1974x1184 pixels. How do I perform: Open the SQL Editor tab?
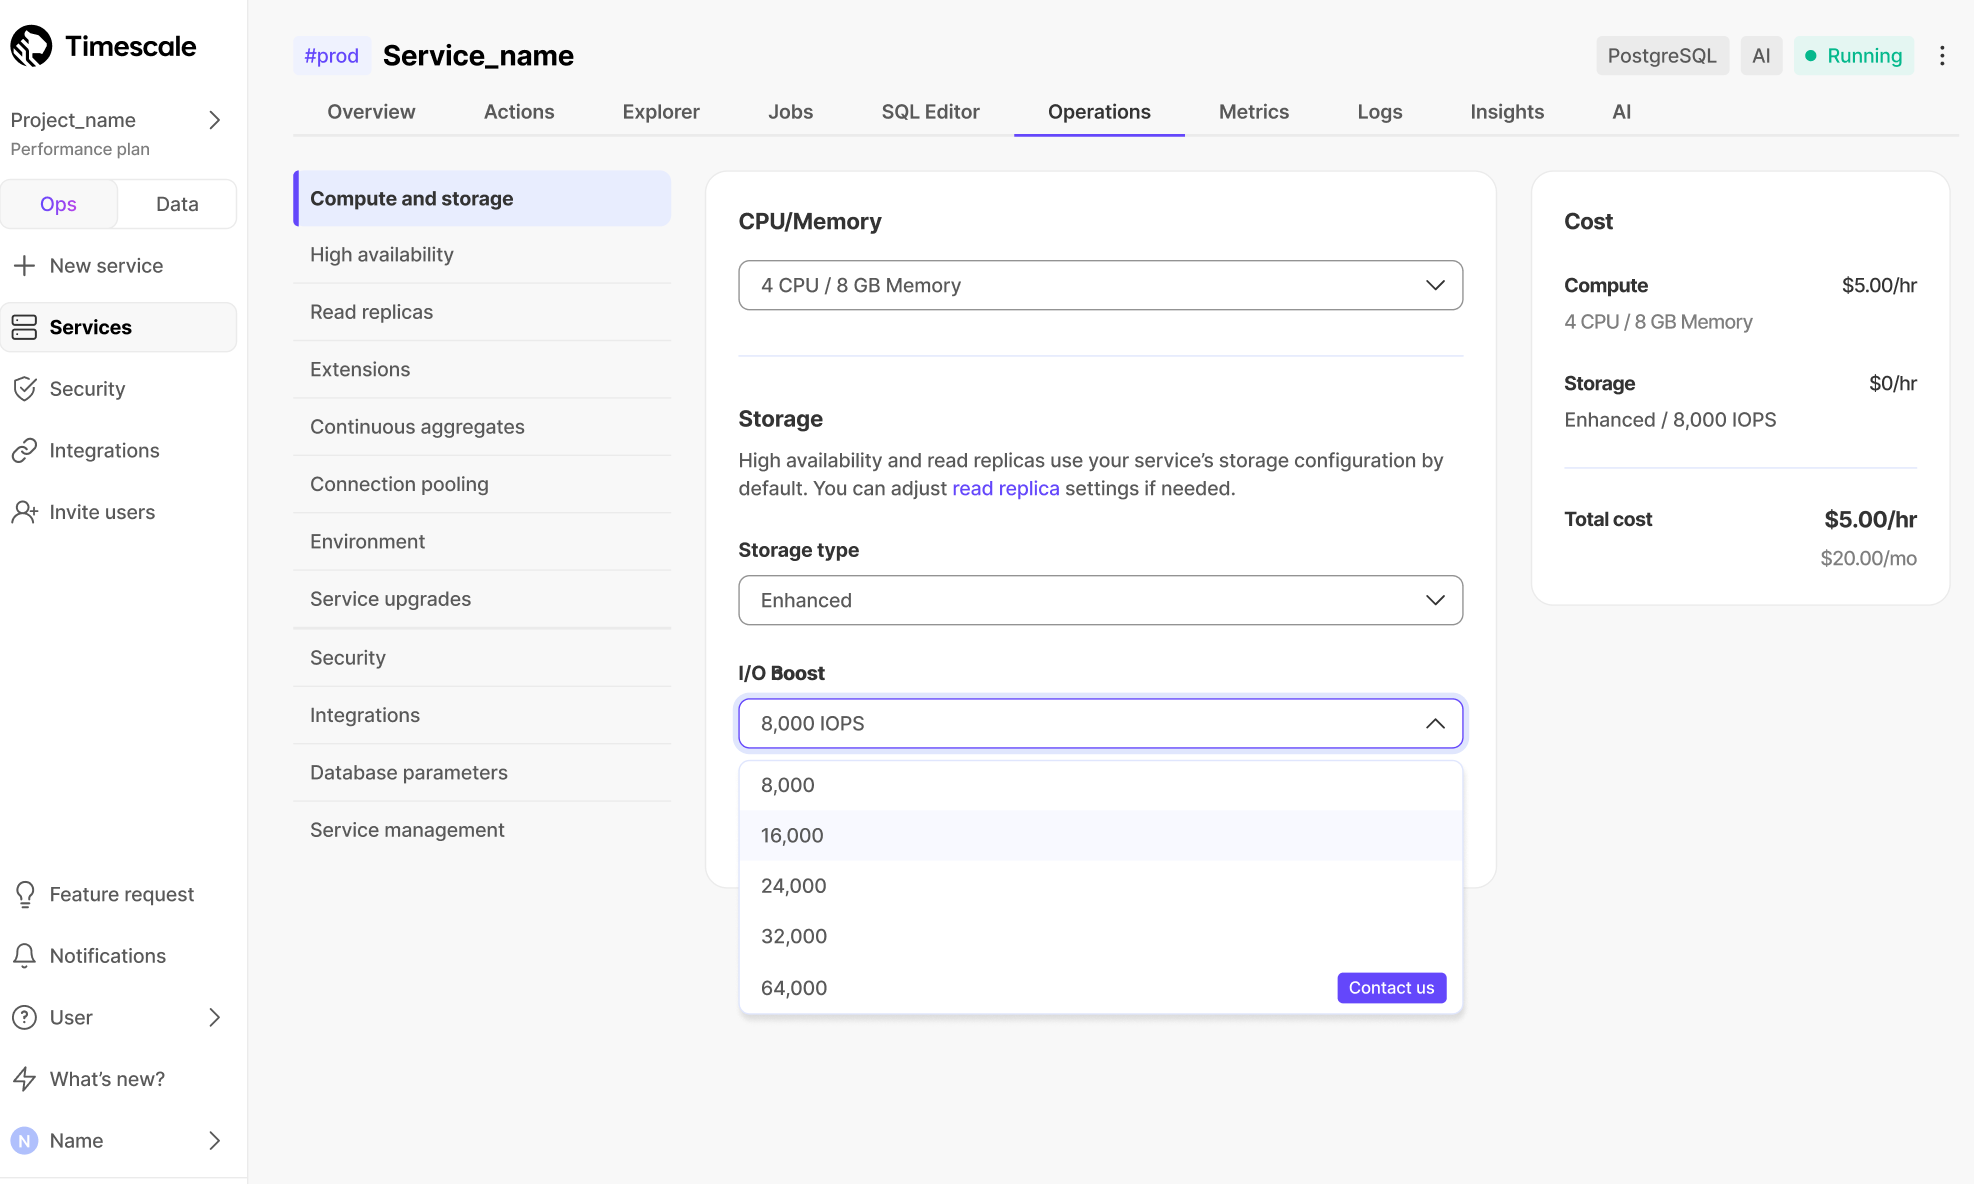930,112
